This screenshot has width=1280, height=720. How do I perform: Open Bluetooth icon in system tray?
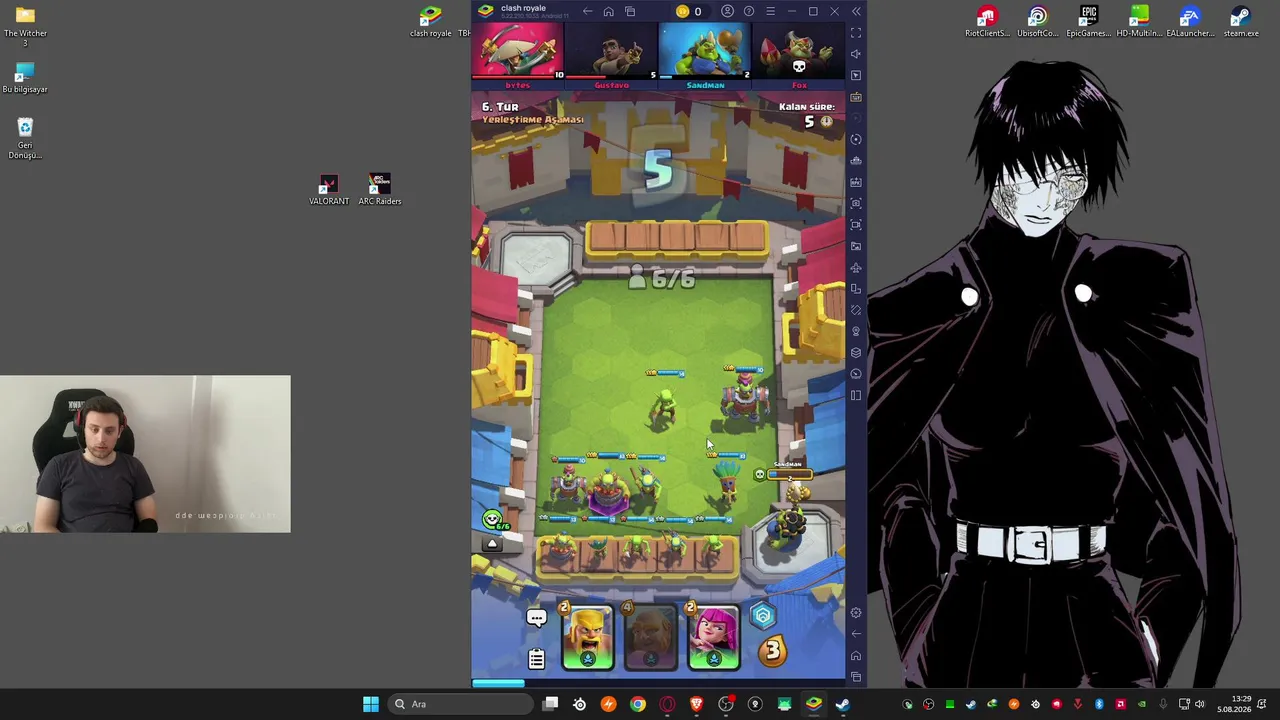click(1099, 704)
